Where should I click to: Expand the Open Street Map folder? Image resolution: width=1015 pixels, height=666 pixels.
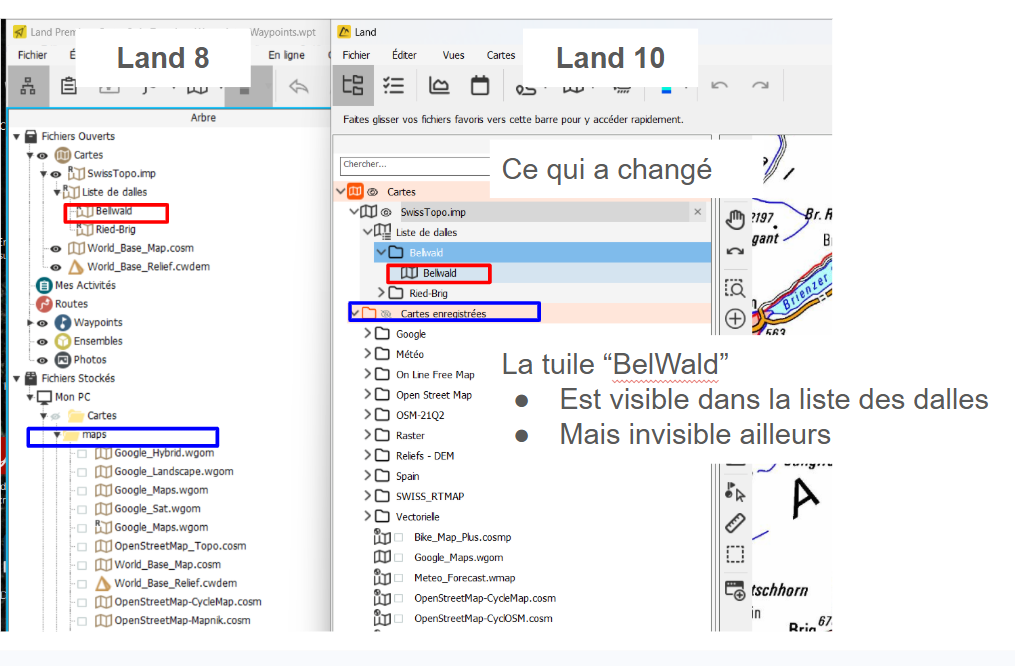pos(368,394)
